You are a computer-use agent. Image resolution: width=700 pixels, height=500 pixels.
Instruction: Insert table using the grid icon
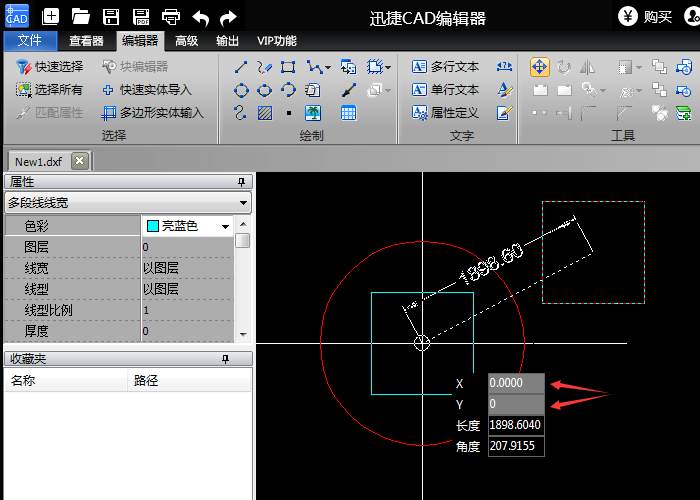tap(348, 113)
